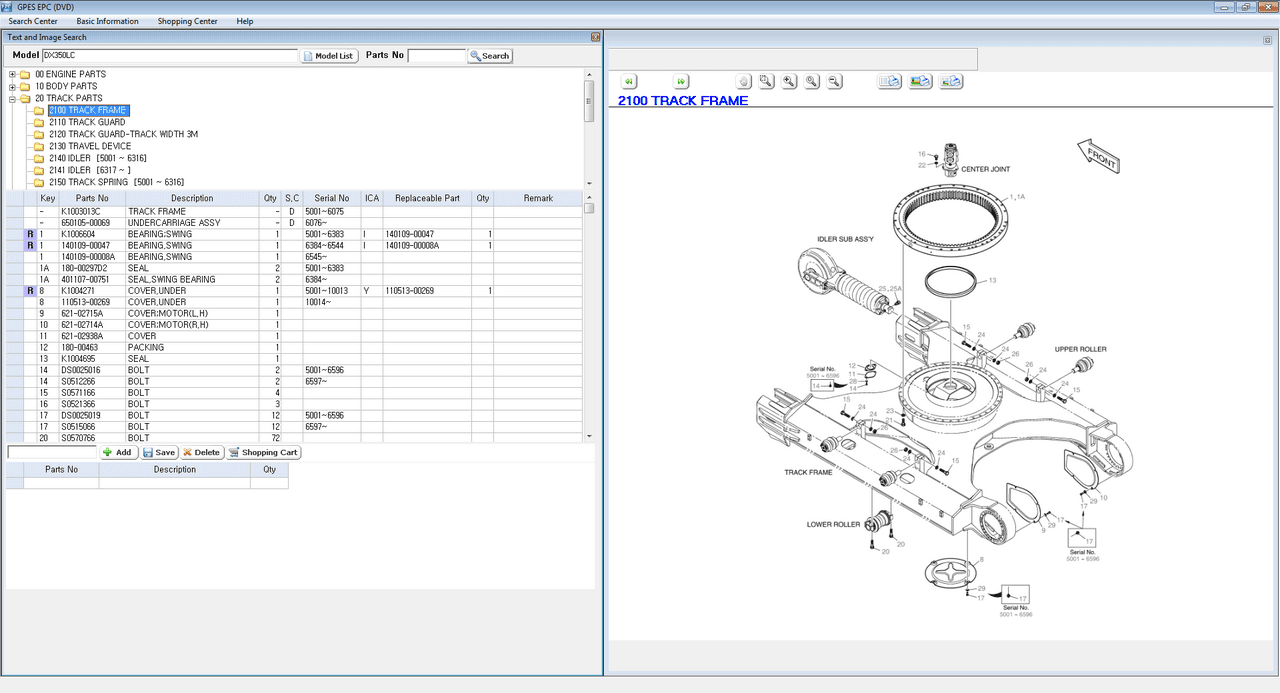The image size is (1280, 693).
Task: Open the Shopping Cart
Action: [x=263, y=452]
